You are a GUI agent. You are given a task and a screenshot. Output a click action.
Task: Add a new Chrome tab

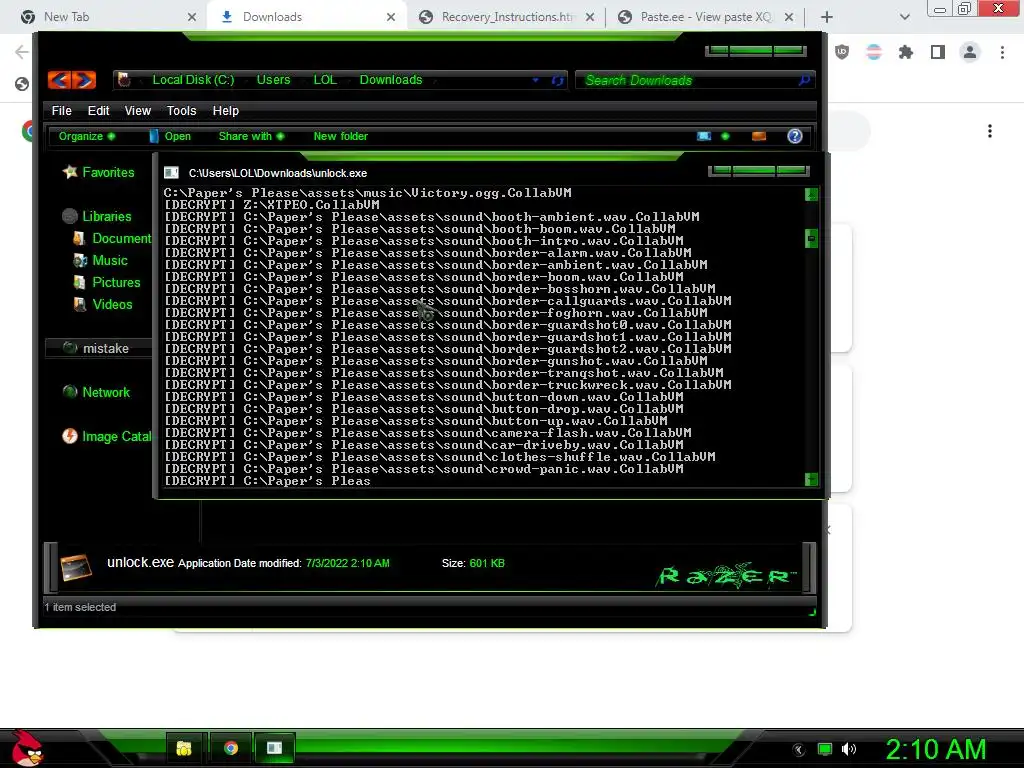pos(826,17)
